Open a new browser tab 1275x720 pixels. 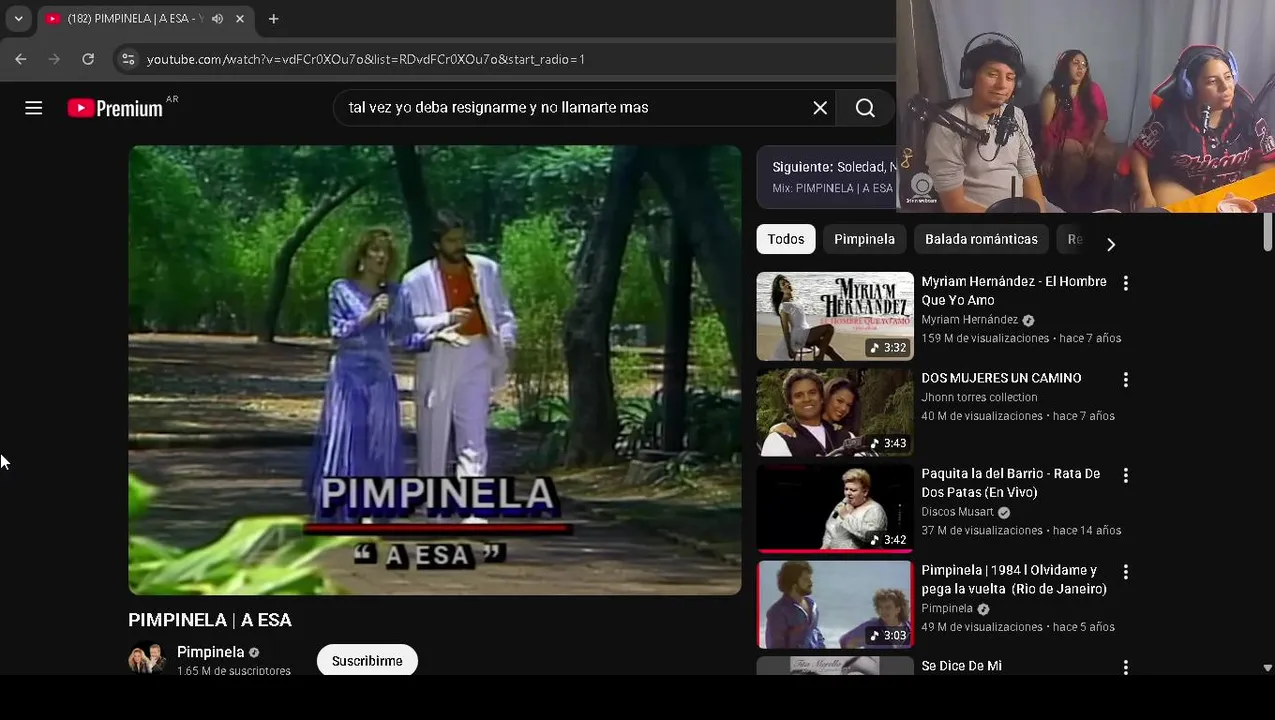[x=273, y=19]
